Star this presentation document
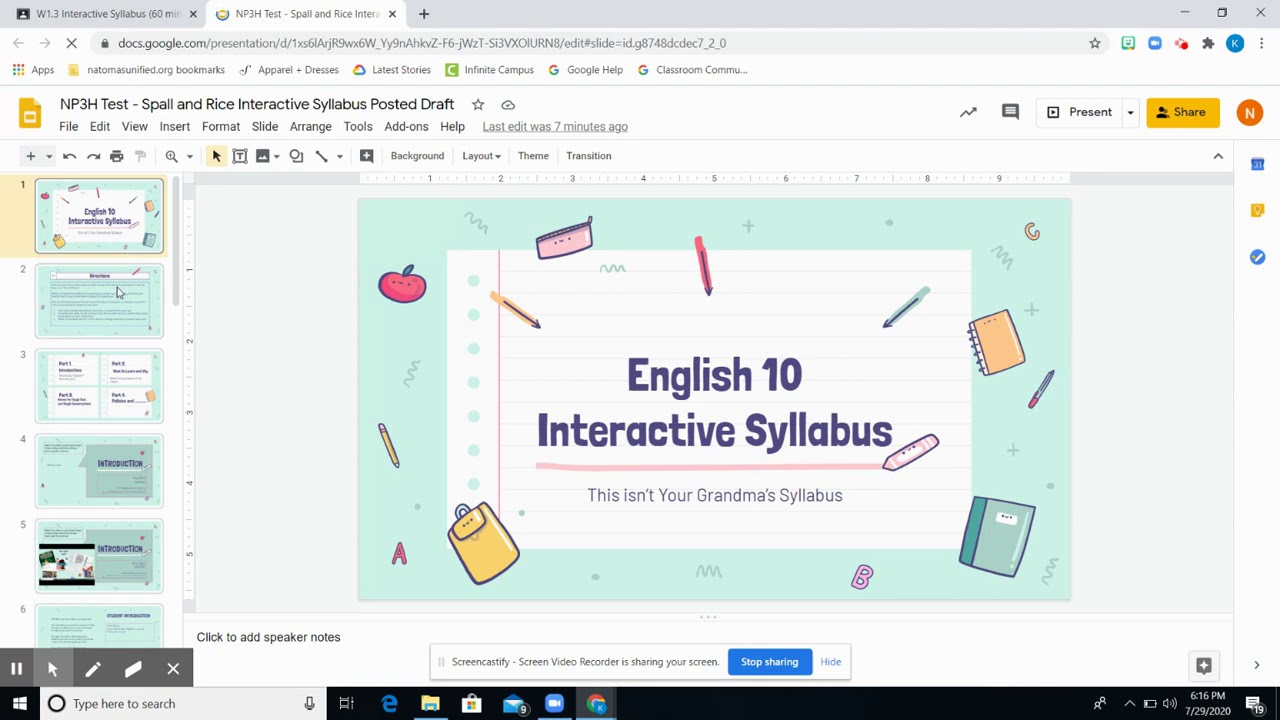This screenshot has width=1280, height=720. click(478, 104)
